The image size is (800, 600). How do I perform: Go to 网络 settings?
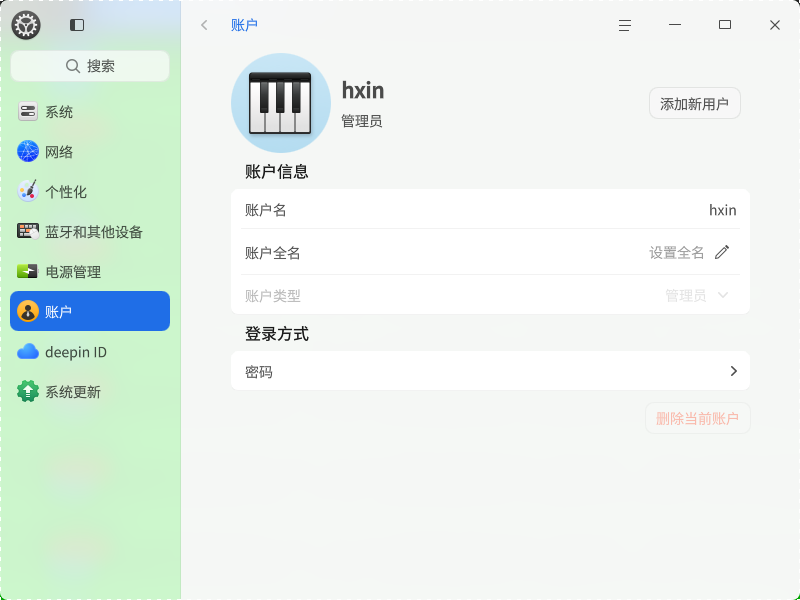(x=90, y=152)
